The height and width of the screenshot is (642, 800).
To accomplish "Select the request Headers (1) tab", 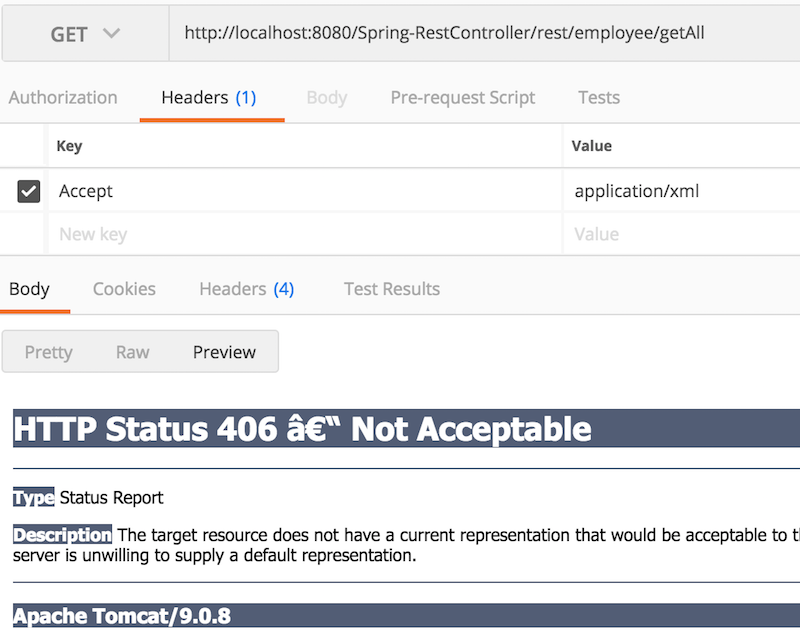I will 209,97.
